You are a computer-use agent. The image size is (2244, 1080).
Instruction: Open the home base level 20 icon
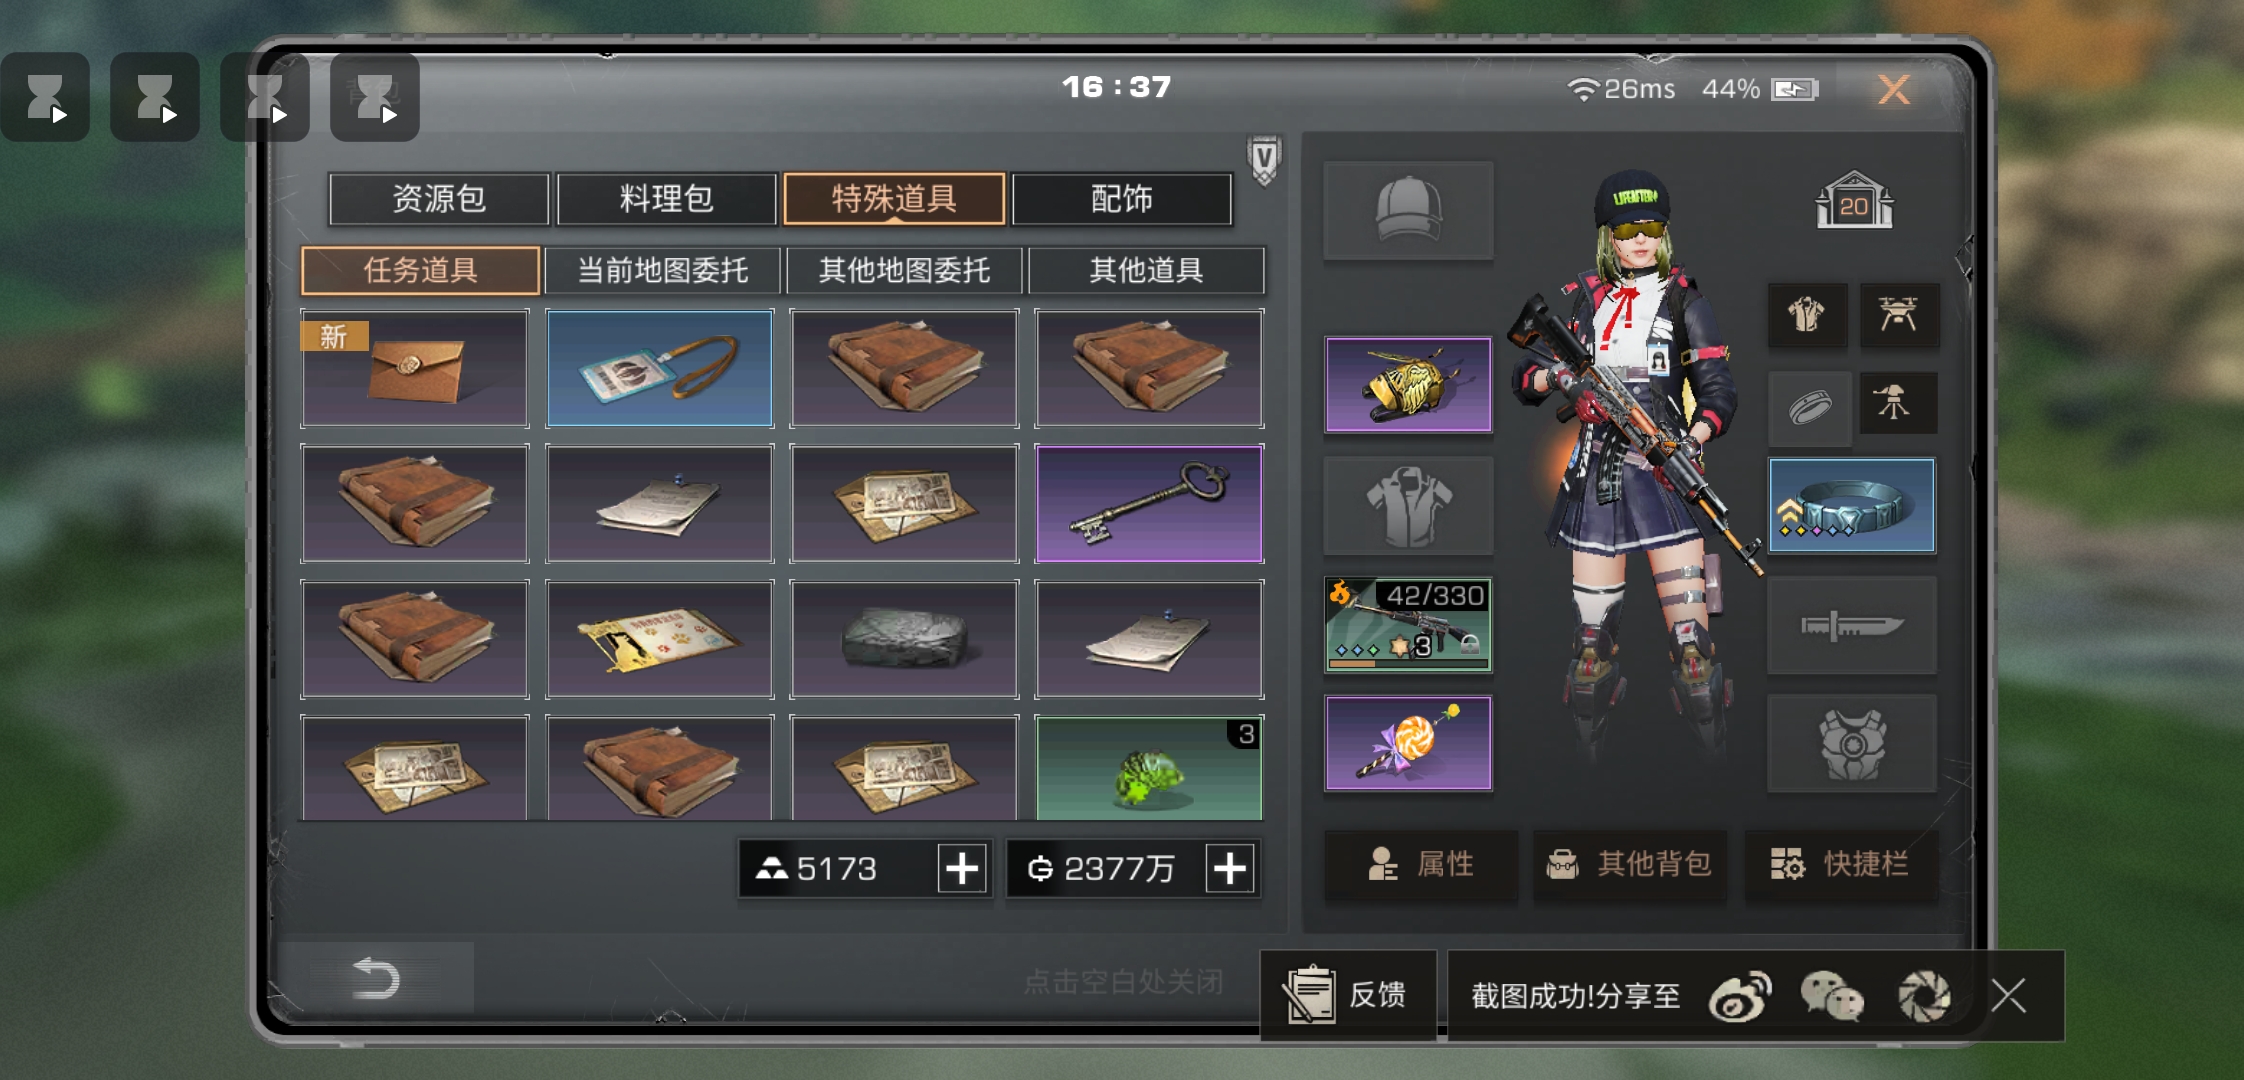click(1853, 200)
